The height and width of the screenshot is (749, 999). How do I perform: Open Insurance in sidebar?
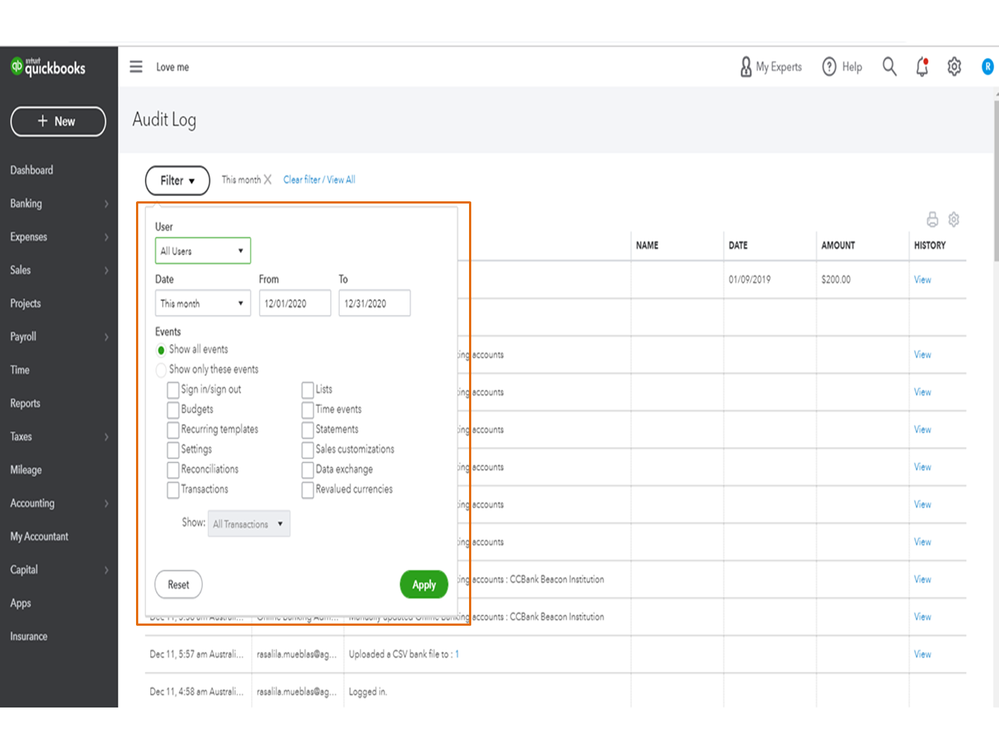(29, 636)
